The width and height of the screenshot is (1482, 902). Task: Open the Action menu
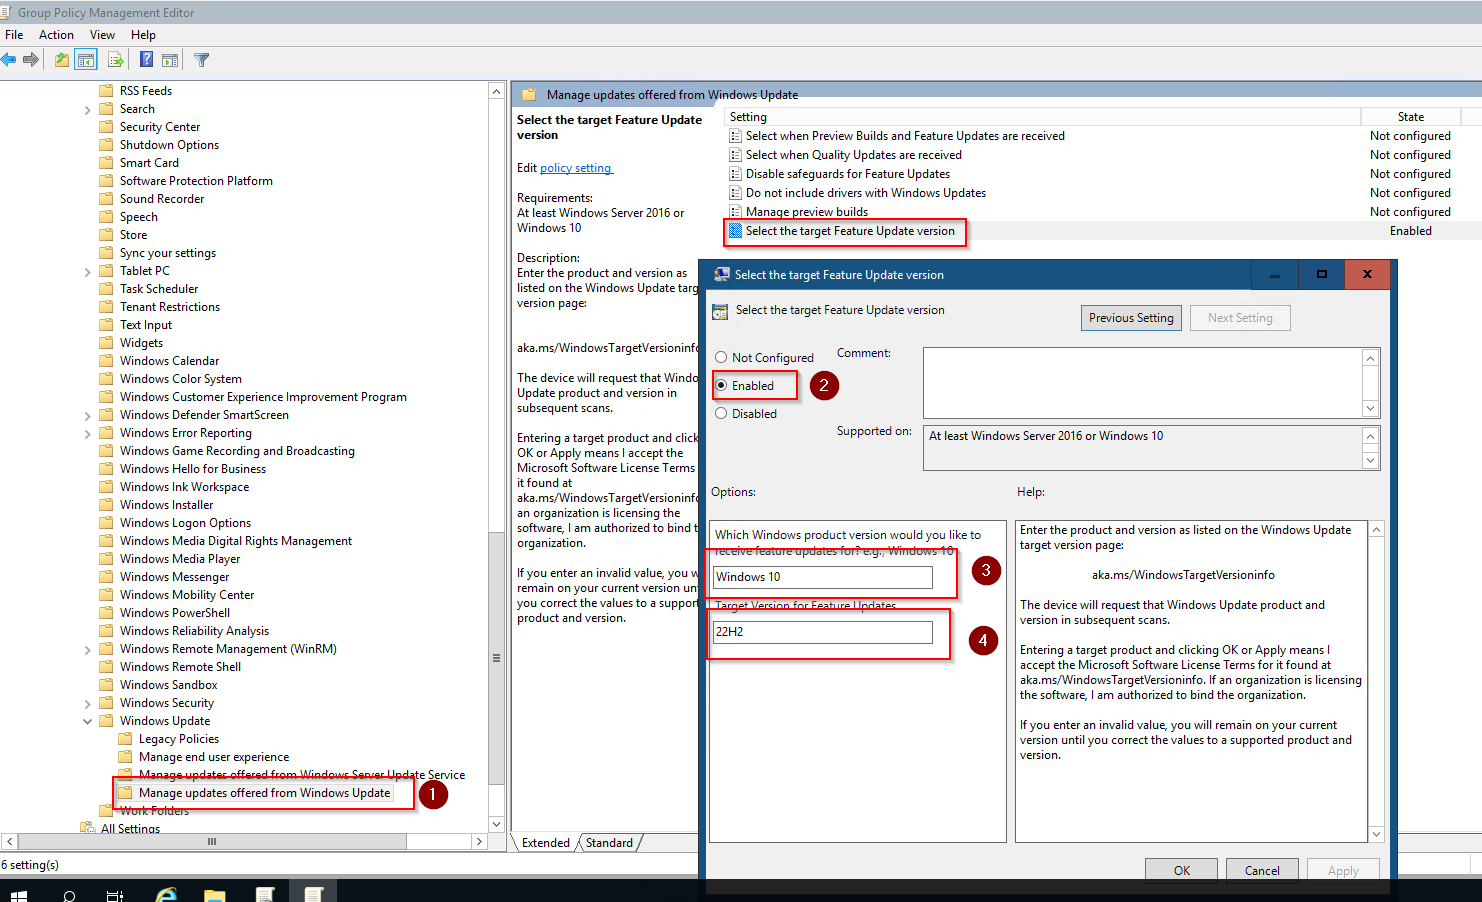pos(56,35)
